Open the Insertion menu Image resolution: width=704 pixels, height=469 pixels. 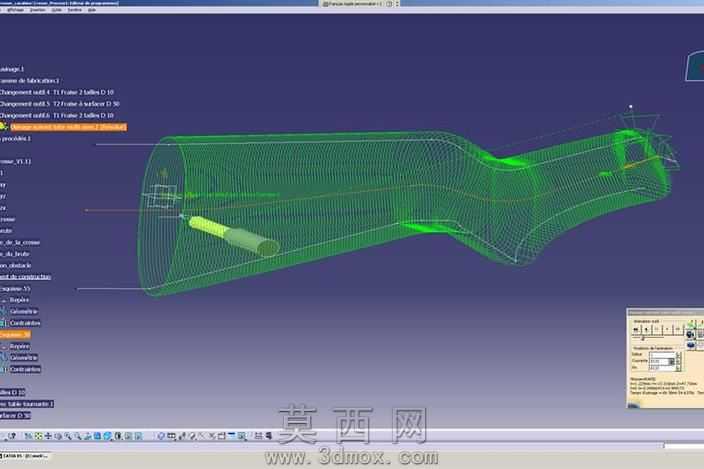click(37, 9)
